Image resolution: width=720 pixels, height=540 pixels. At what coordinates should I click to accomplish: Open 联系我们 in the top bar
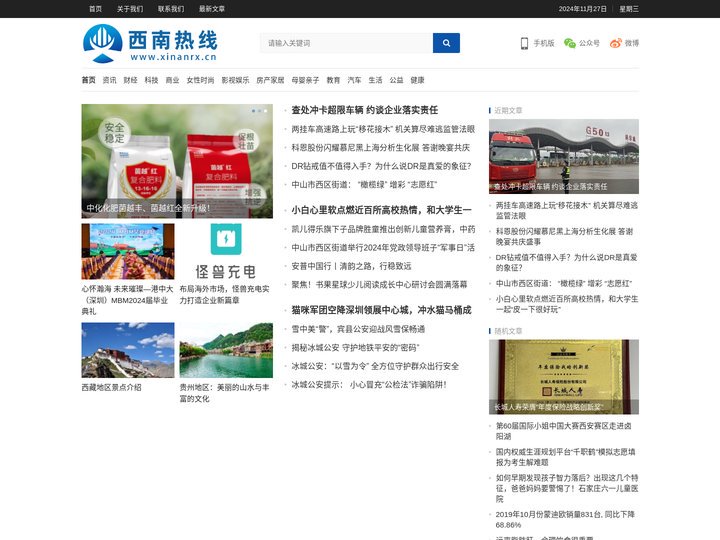pos(171,9)
